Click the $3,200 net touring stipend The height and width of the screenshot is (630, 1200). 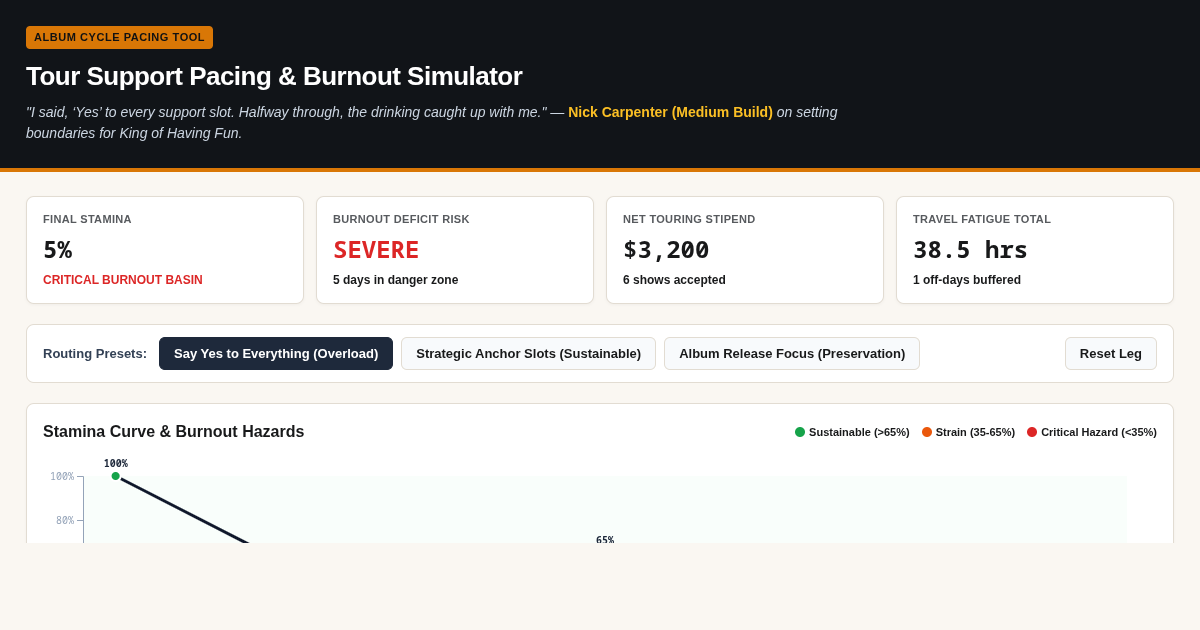[x=666, y=250]
